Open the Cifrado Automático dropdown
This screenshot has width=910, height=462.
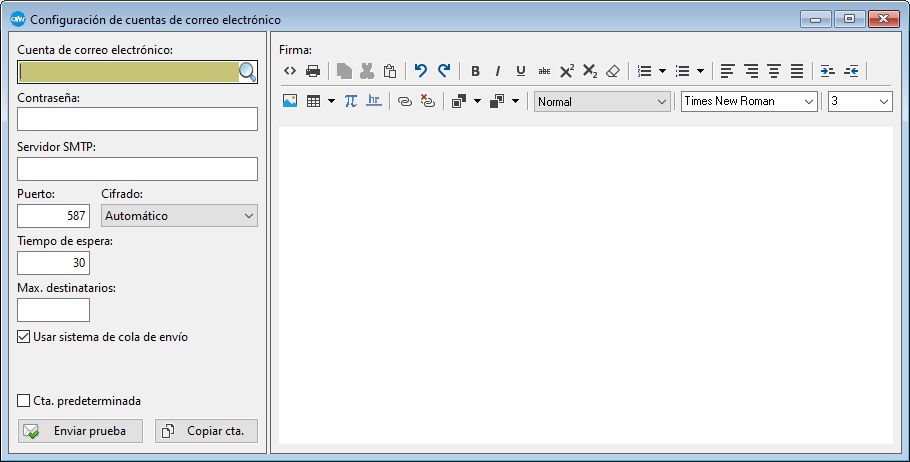(179, 215)
